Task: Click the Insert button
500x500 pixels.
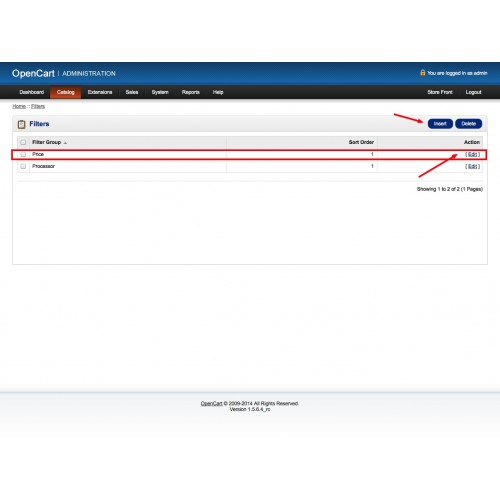Action: tap(440, 124)
